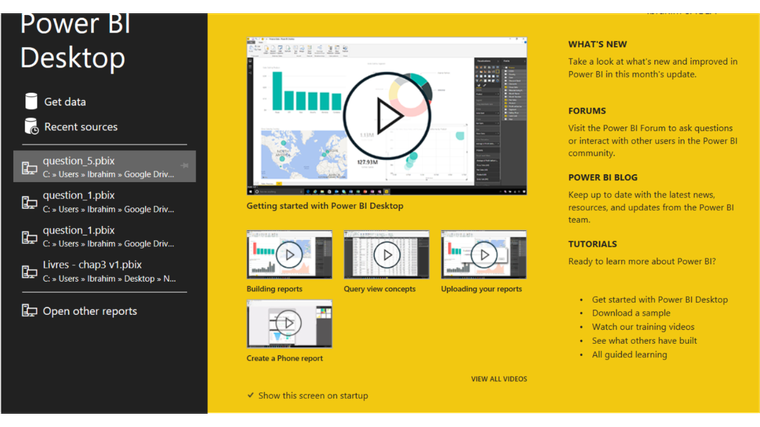Image resolution: width=760 pixels, height=427 pixels.
Task: Open the WHAT'S NEW heading link
Action: click(597, 44)
